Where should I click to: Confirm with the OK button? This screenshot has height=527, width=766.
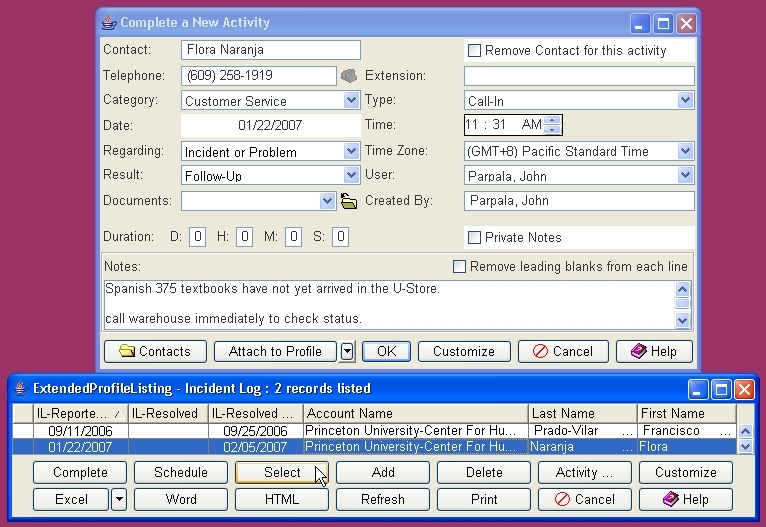tap(386, 351)
